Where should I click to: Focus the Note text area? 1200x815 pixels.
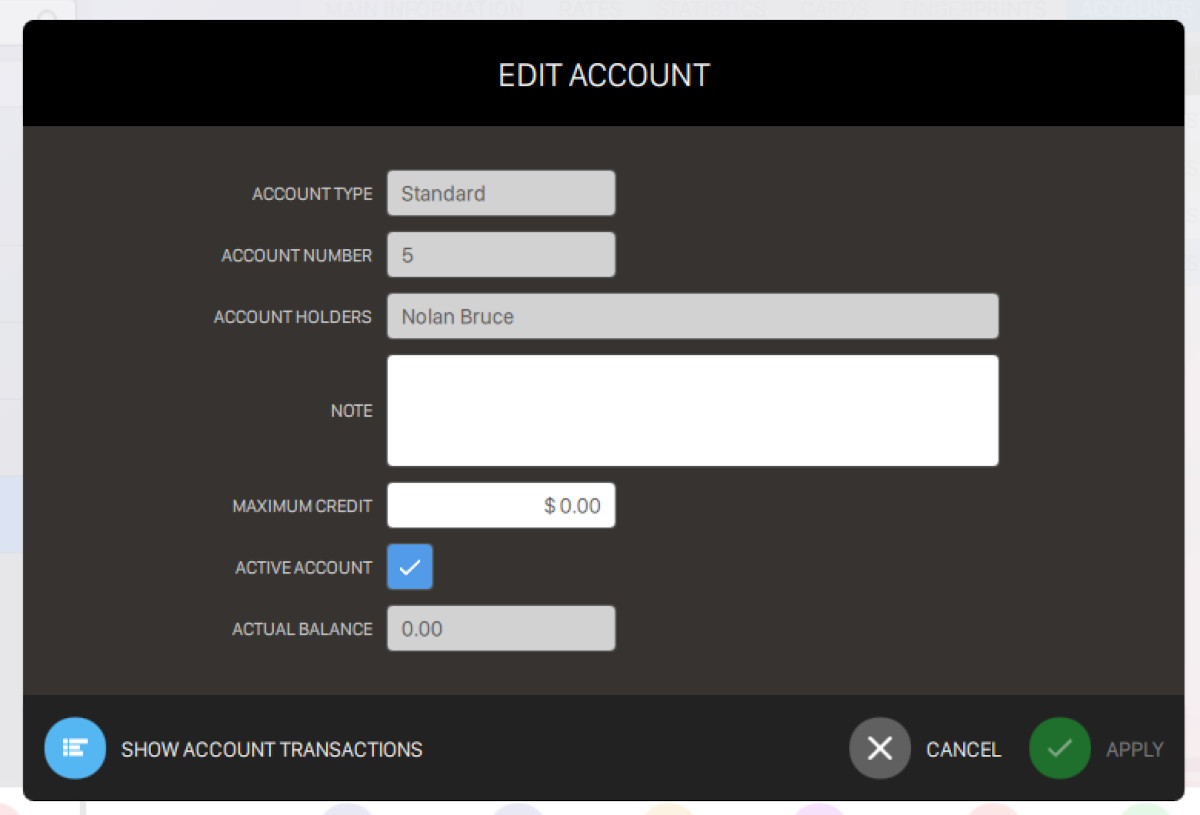point(692,410)
